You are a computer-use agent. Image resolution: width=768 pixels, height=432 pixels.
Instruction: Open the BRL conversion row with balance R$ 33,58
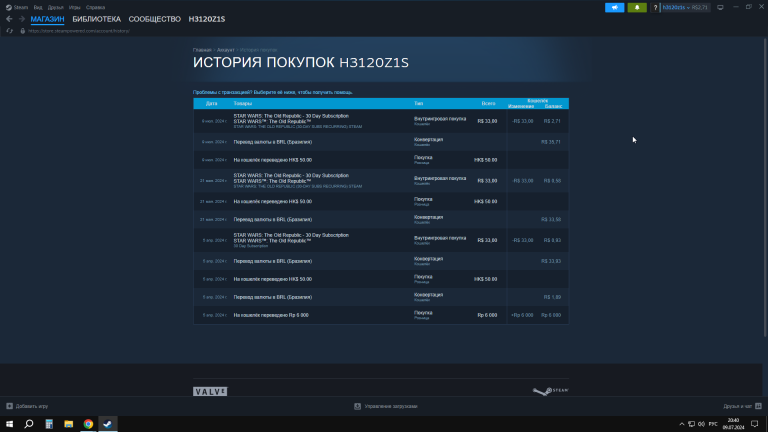pyautogui.click(x=381, y=219)
